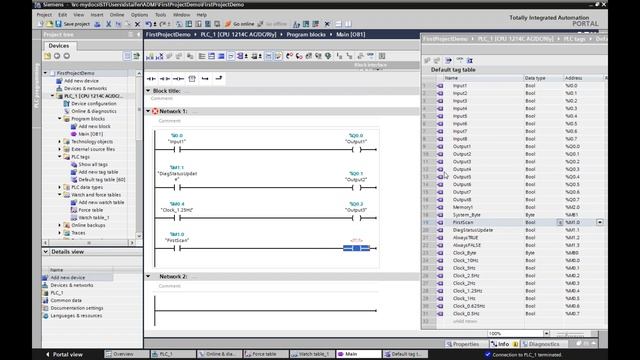This screenshot has height=360, width=640.
Task: Collapse the Block title section
Action: (x=148, y=91)
